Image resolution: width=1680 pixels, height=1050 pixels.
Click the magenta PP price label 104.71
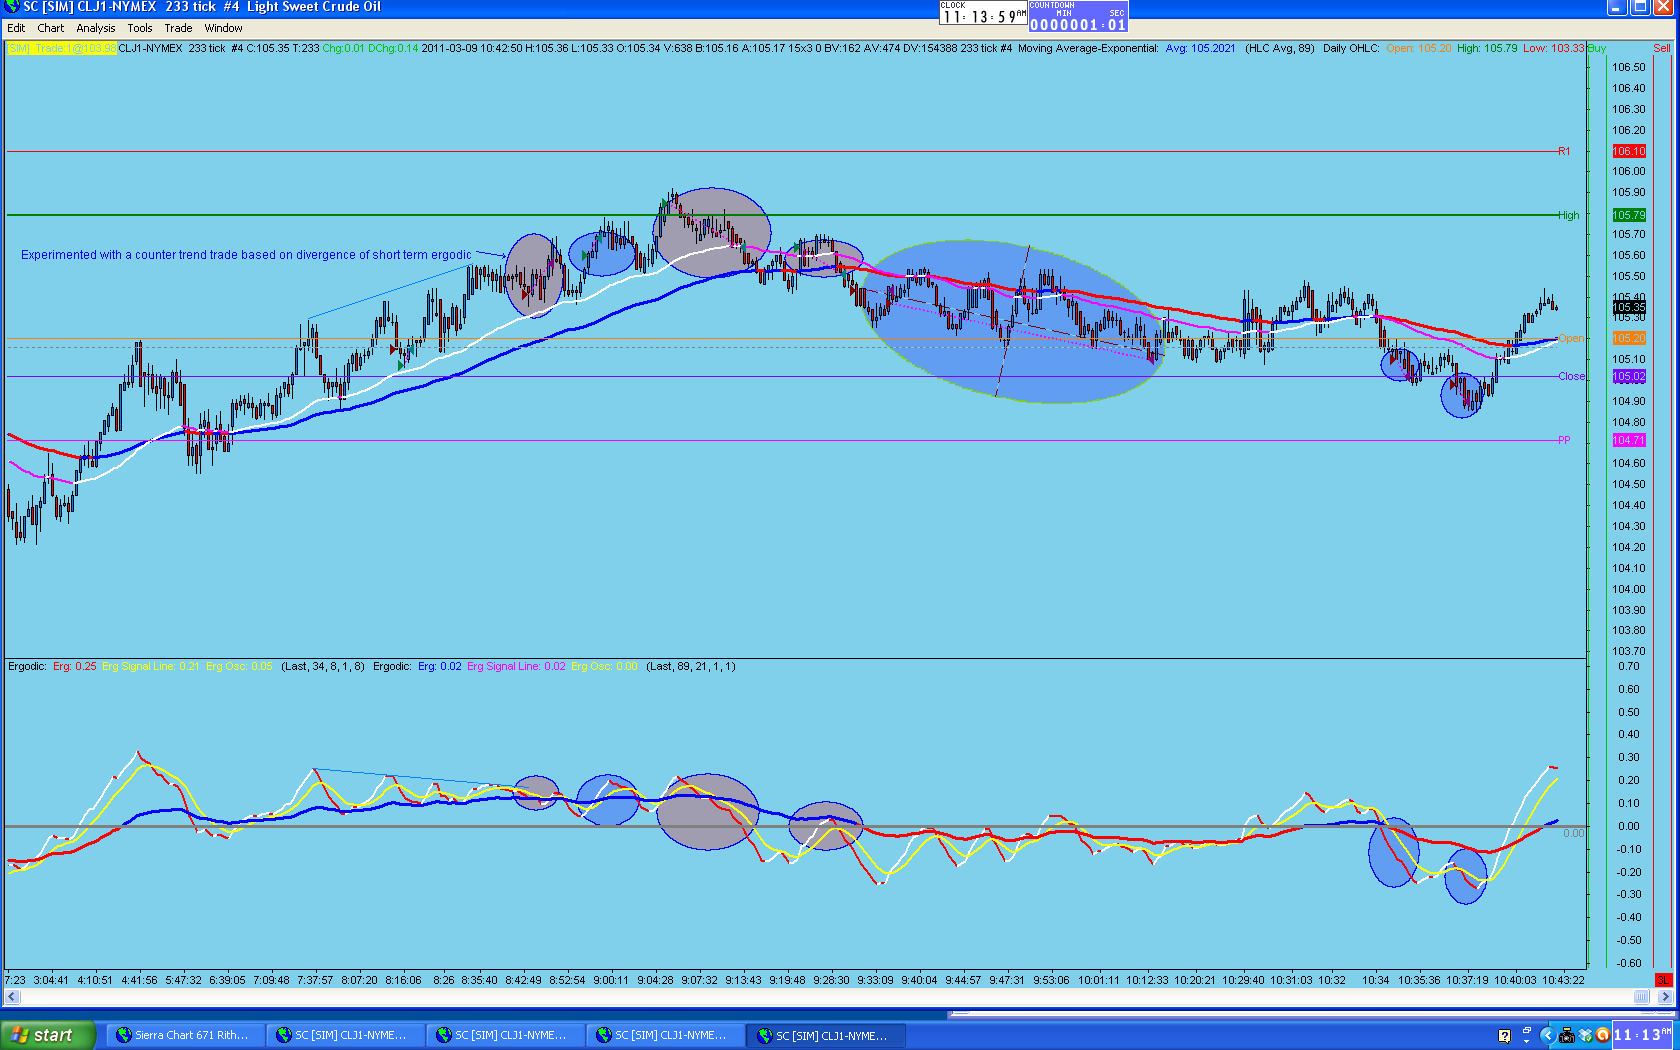[x=1629, y=440]
